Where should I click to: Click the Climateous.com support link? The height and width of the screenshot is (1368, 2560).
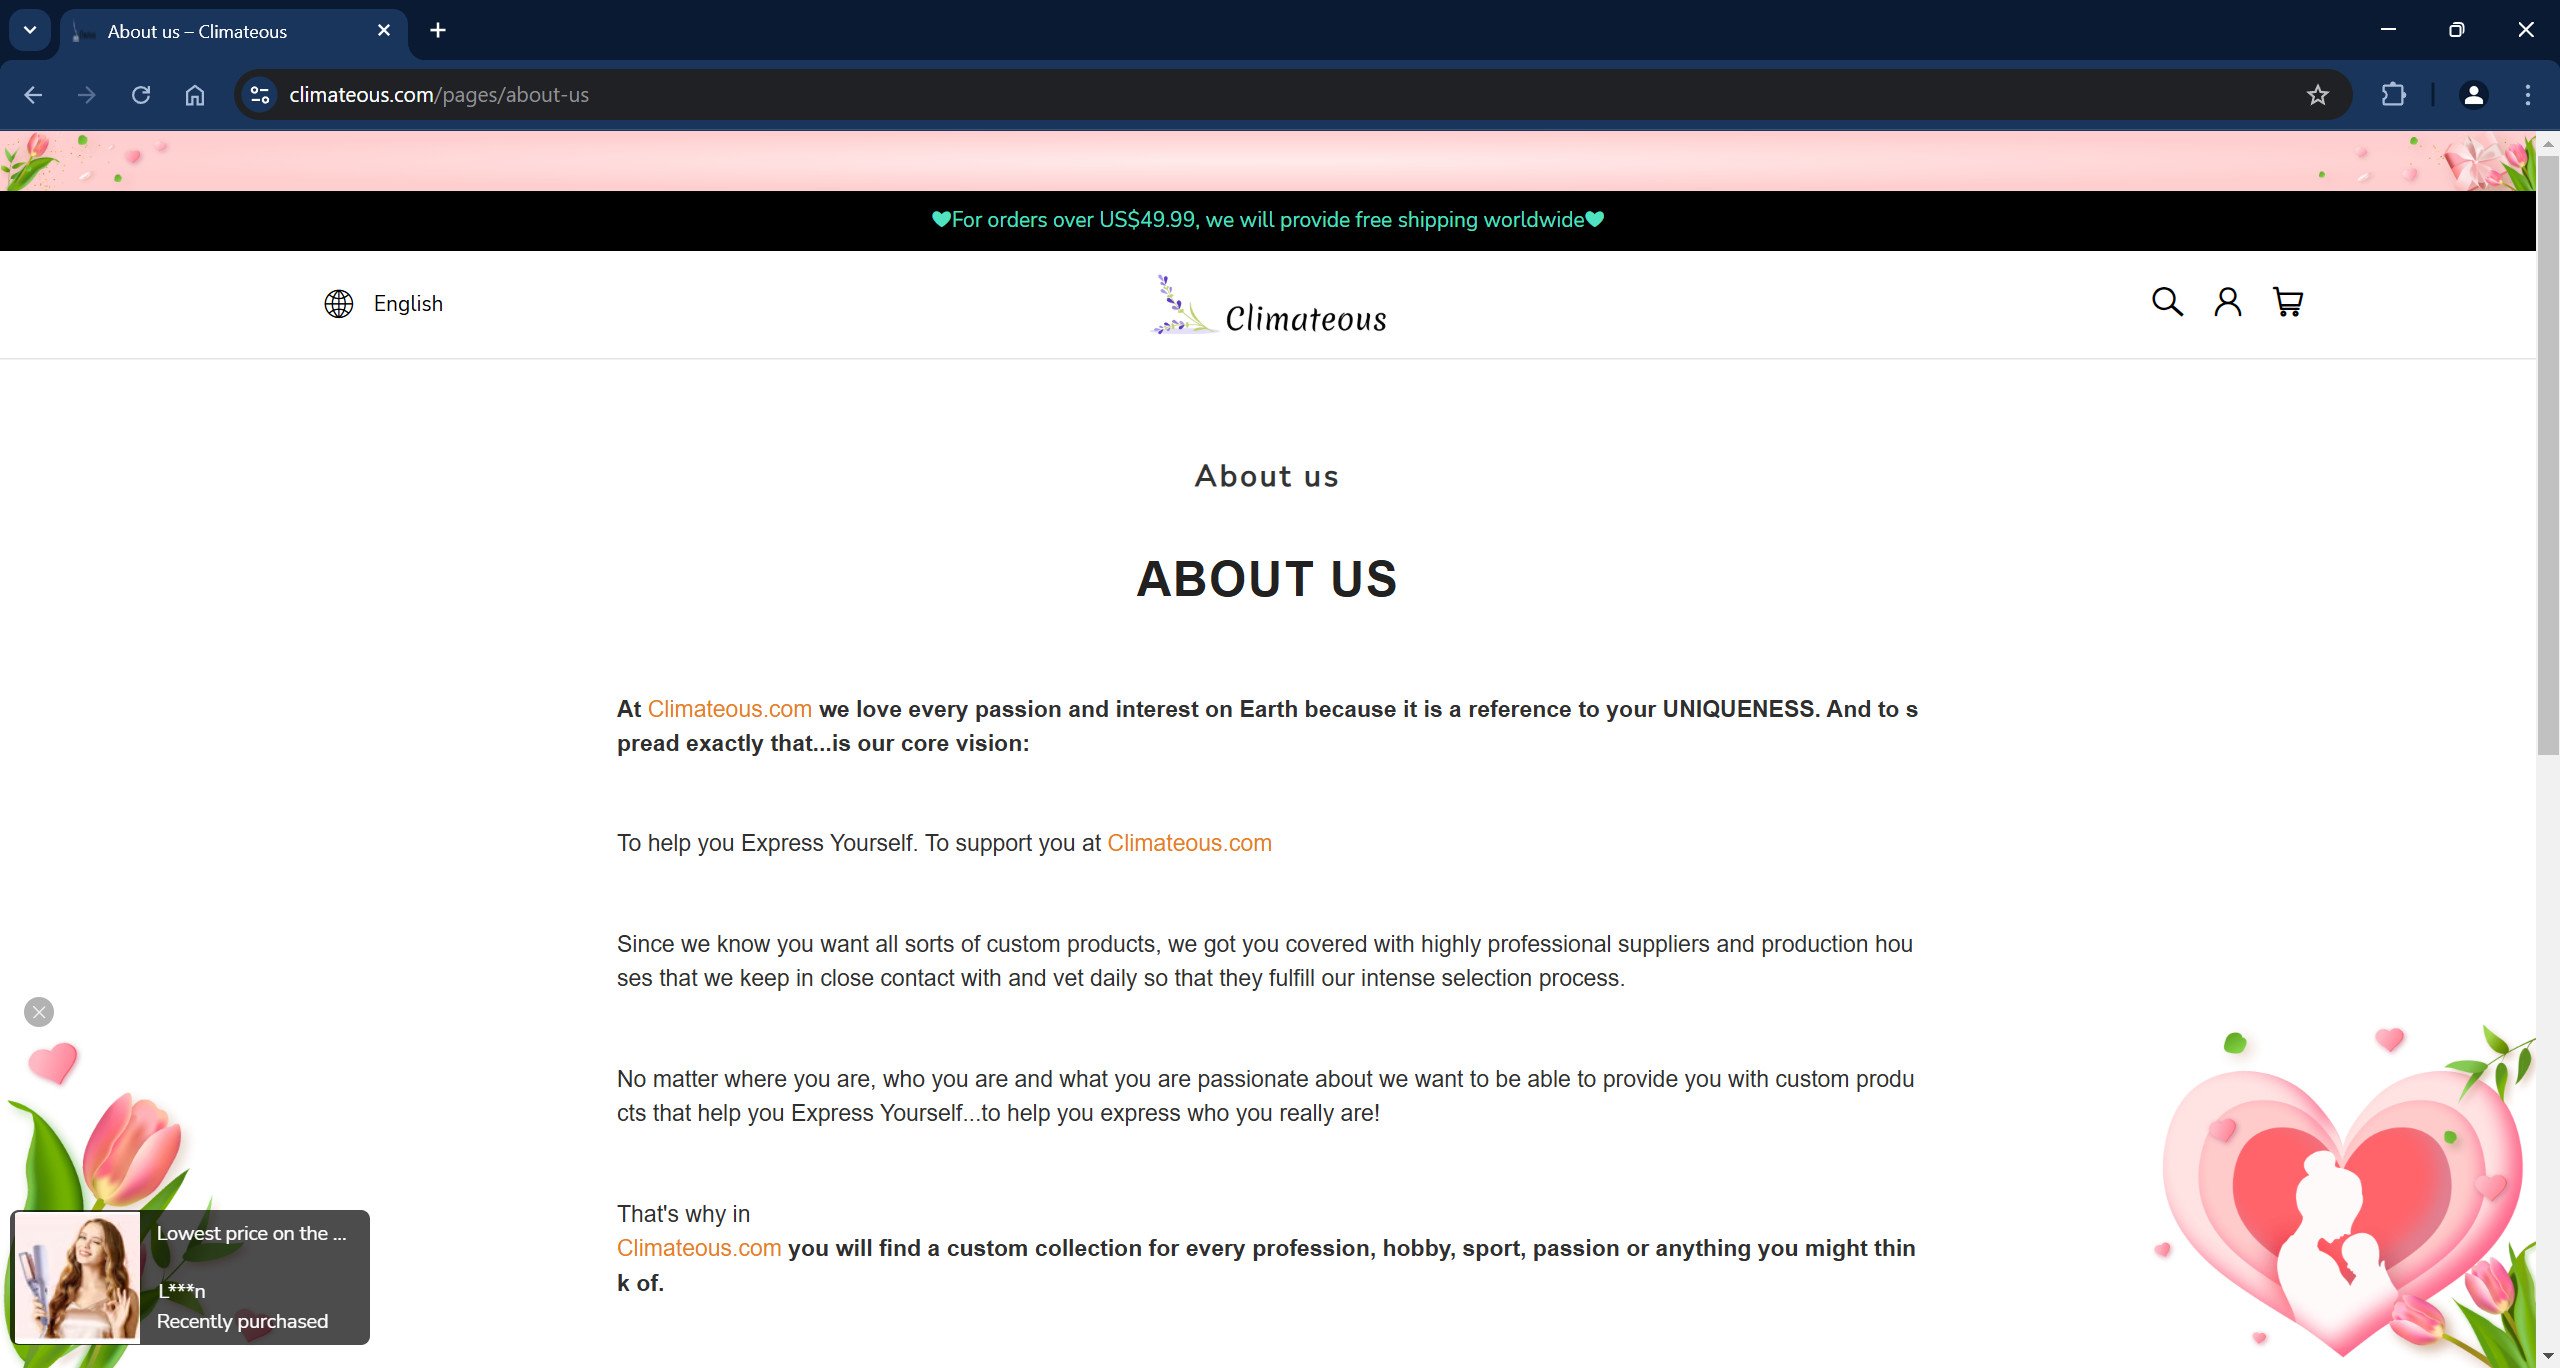(1189, 843)
